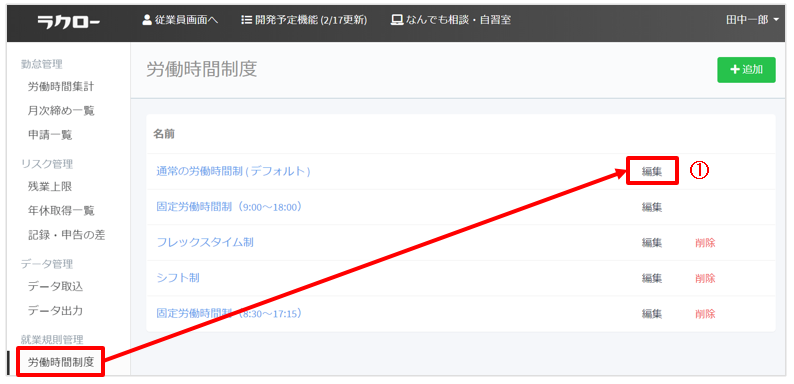Image resolution: width=794 pixels, height=384 pixels.
Task: Click the ラクロー logo
Action: pyautogui.click(x=68, y=21)
